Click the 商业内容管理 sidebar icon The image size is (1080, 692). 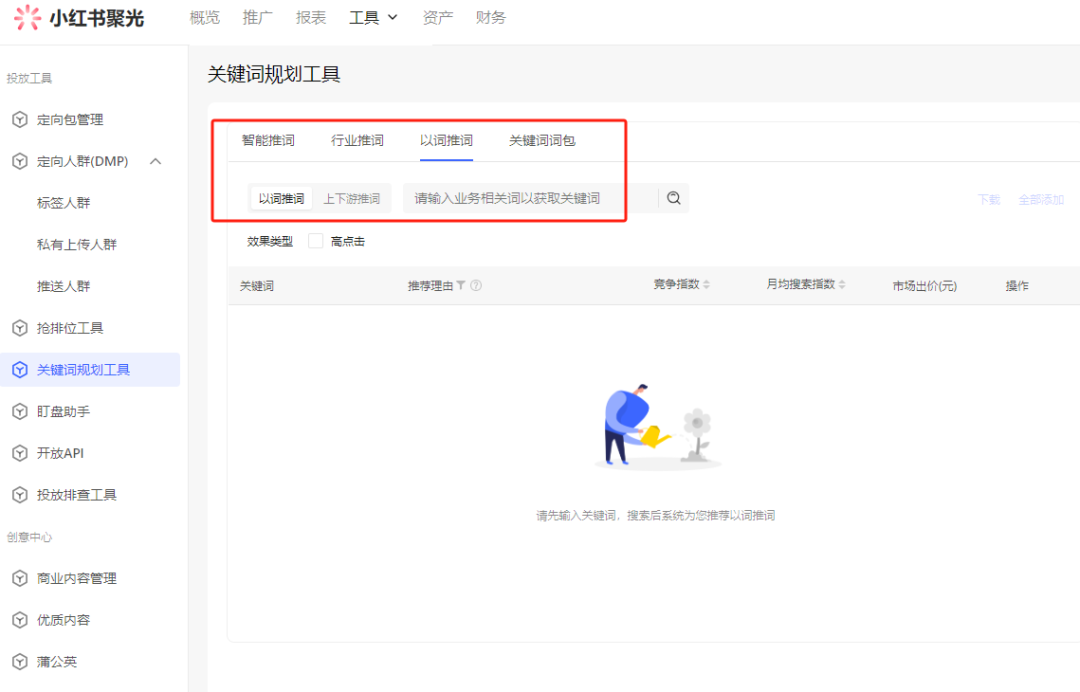pos(21,578)
